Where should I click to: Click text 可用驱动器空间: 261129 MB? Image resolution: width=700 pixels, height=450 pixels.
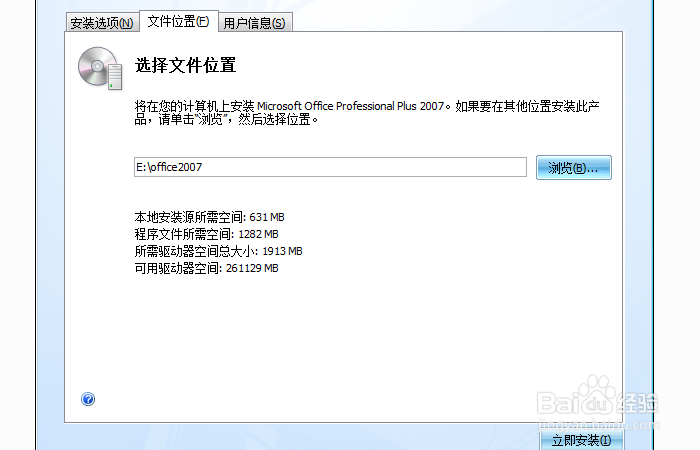pyautogui.click(x=206, y=268)
